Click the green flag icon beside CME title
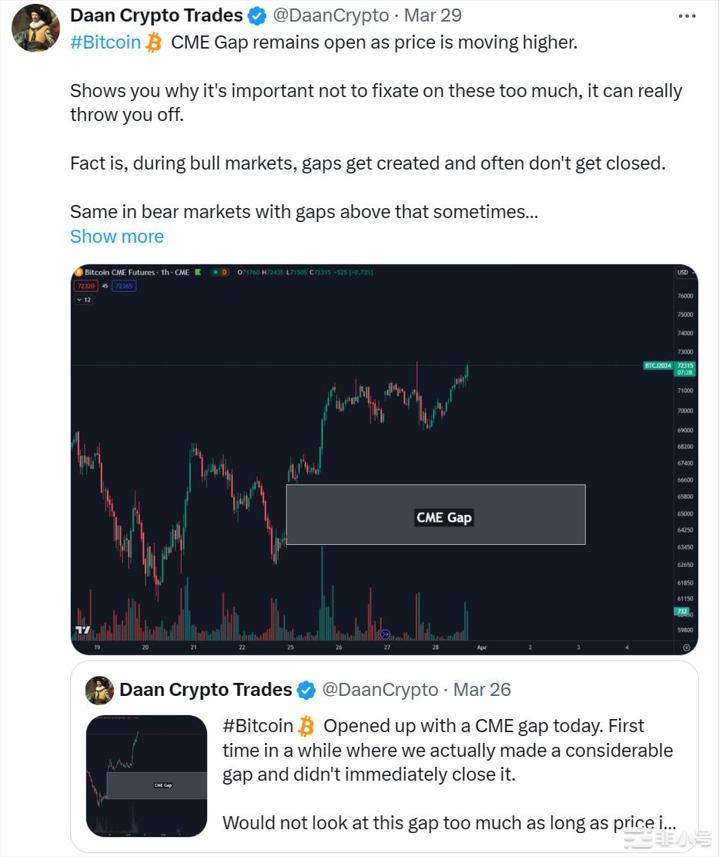Viewport: 719px width, 857px height. [198, 272]
